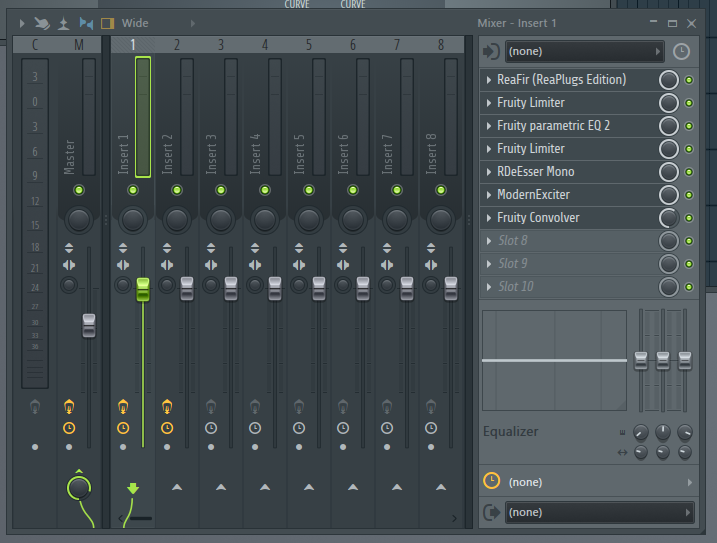The width and height of the screenshot is (717, 543).
Task: Expand Fruity parametric EQ 2 slot menu
Action: coord(489,126)
